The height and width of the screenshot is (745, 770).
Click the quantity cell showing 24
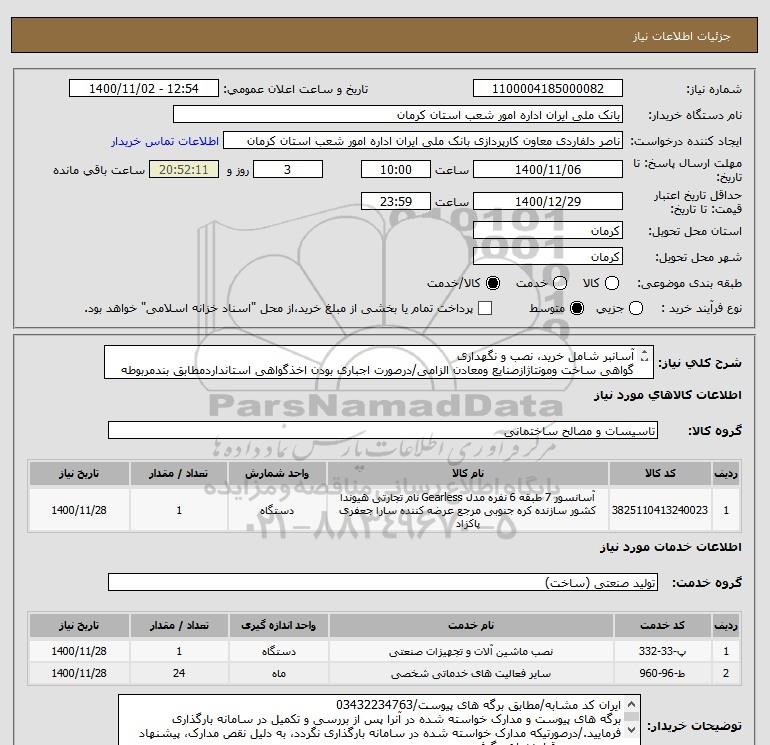coord(179,673)
